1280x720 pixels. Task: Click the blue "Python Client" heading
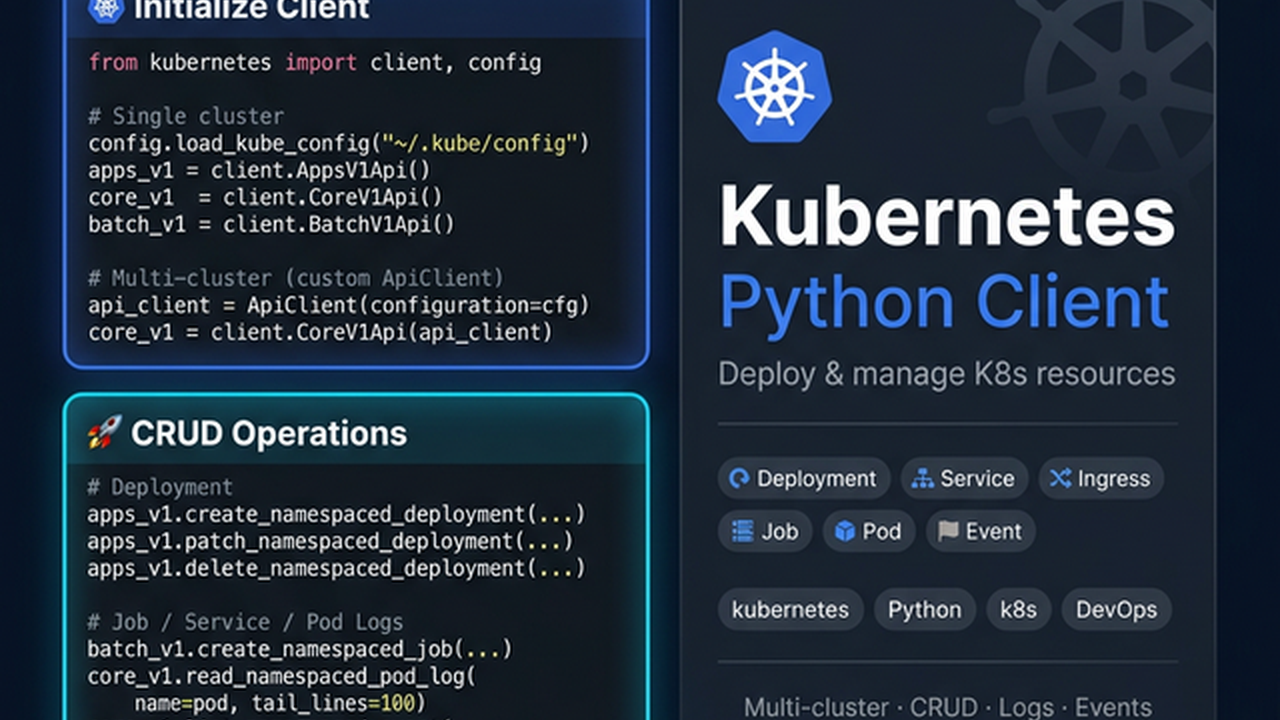(x=944, y=302)
